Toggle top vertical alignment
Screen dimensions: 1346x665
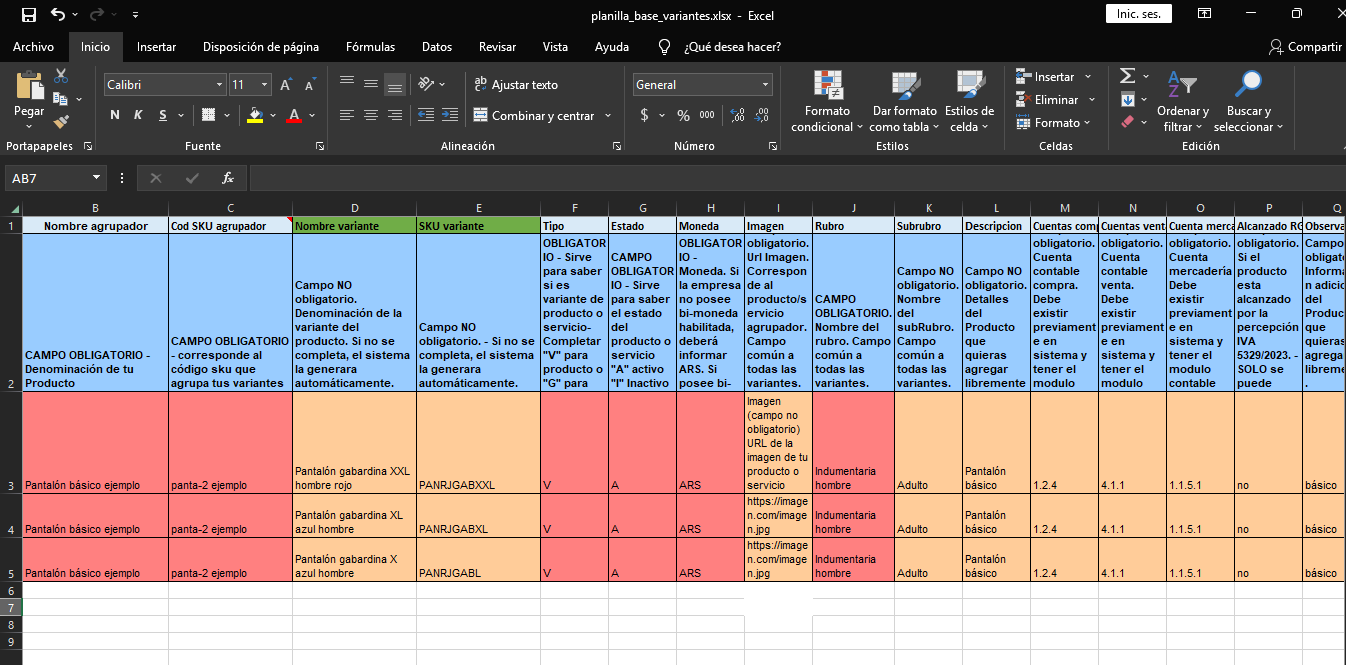tap(347, 84)
